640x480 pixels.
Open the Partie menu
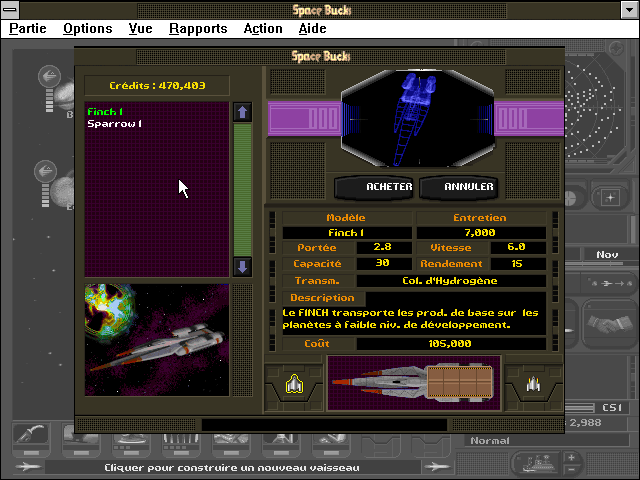coord(28,29)
